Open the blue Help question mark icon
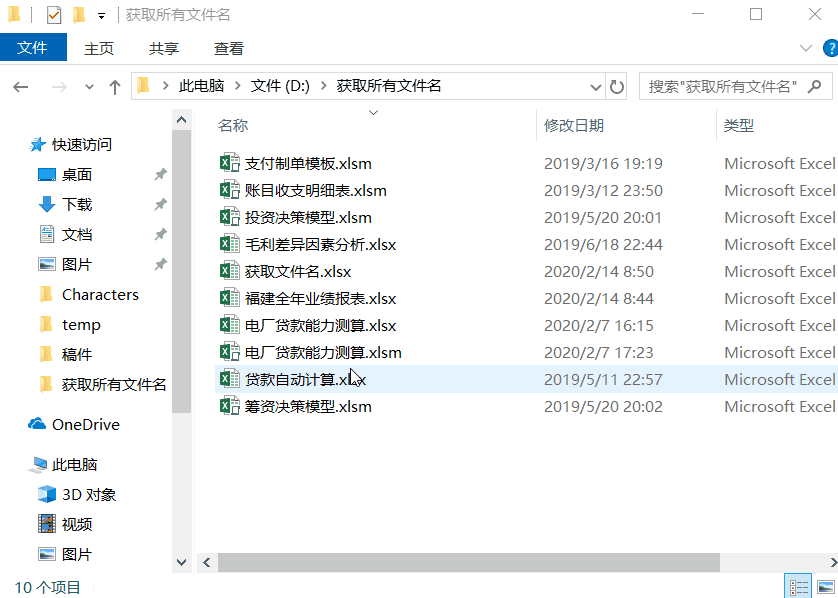This screenshot has width=838, height=598. pyautogui.click(x=831, y=48)
